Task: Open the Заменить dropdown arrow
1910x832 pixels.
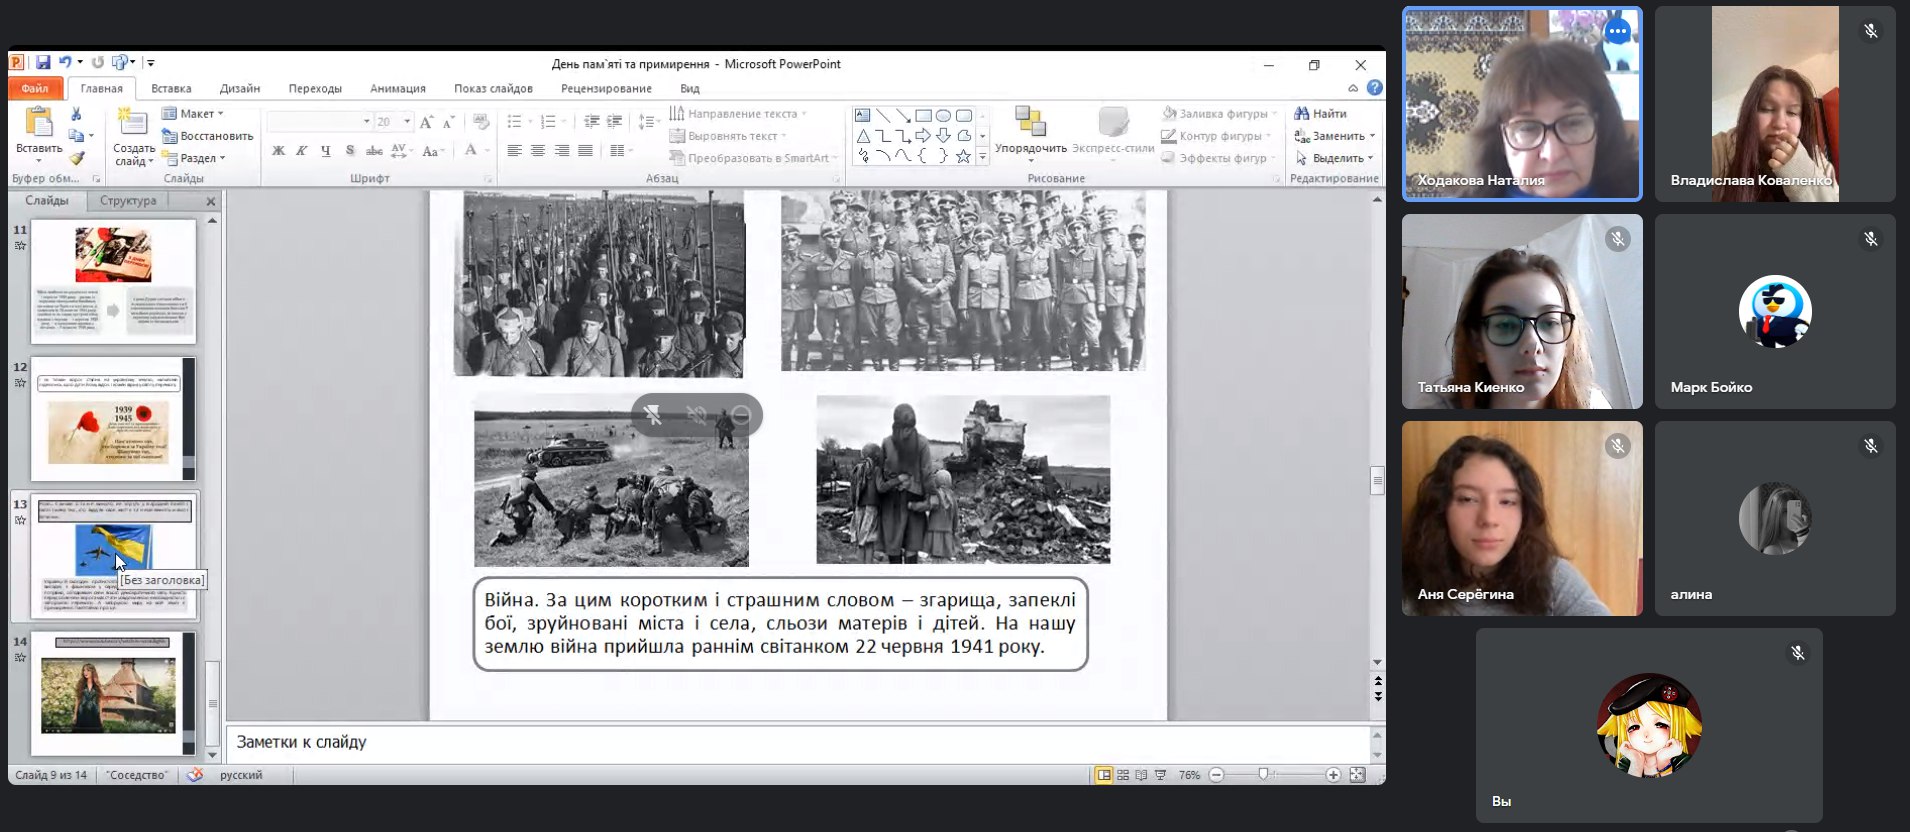Action: 1372,136
